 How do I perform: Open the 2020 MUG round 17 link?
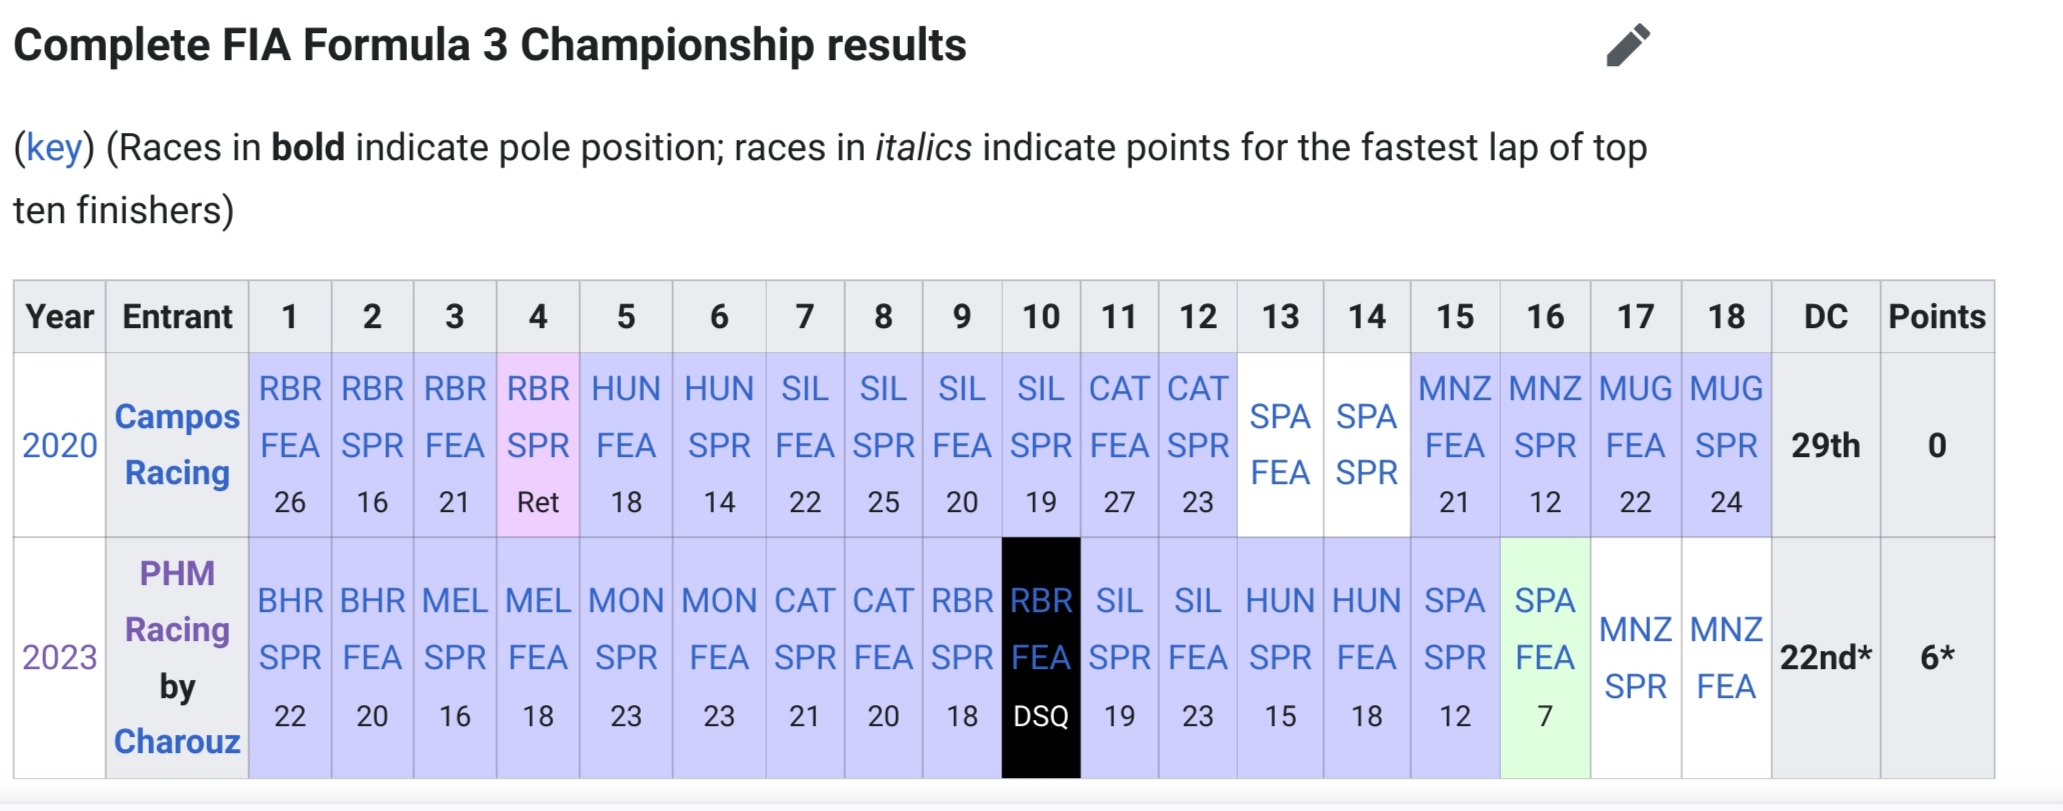pos(1635,388)
